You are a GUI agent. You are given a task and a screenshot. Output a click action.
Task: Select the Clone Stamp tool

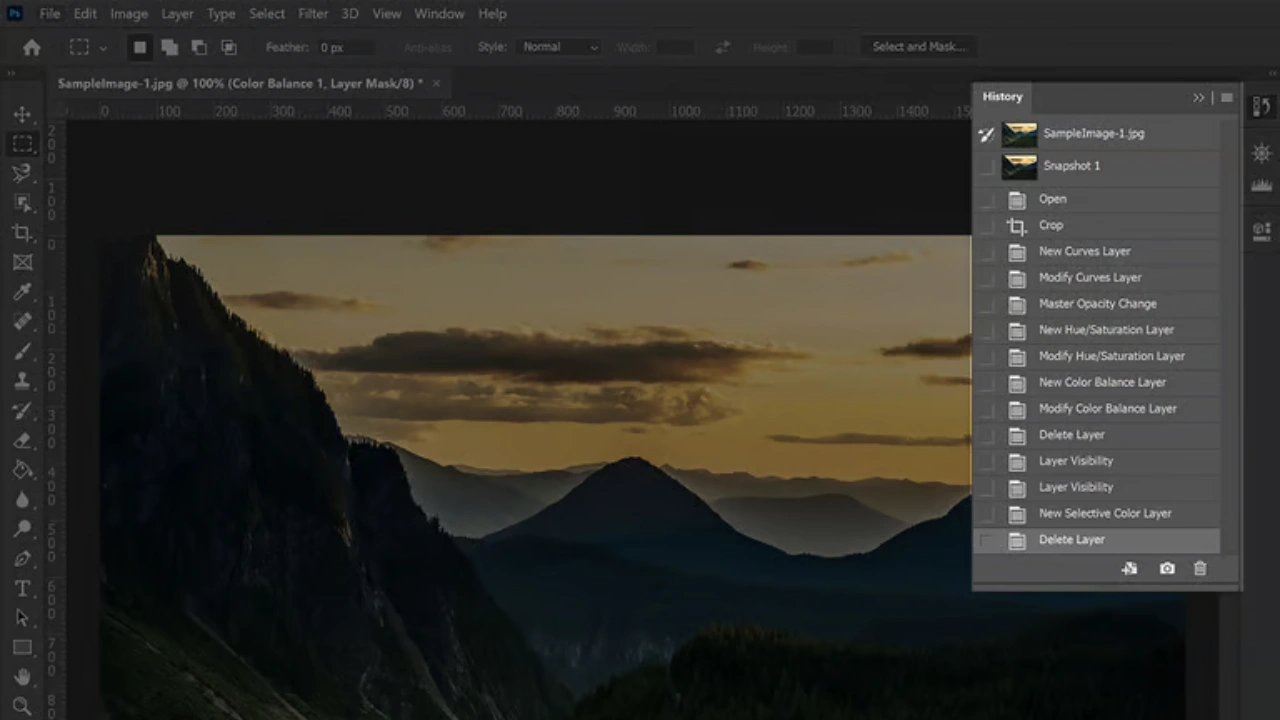click(x=22, y=381)
